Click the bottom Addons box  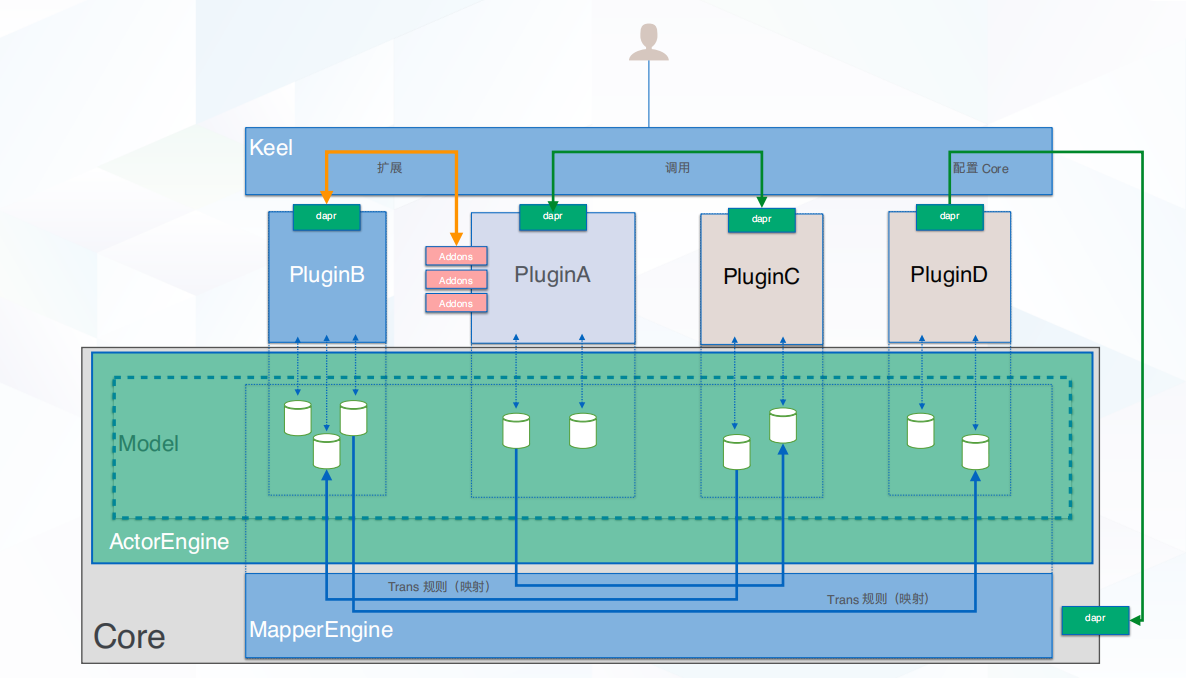pos(456,303)
